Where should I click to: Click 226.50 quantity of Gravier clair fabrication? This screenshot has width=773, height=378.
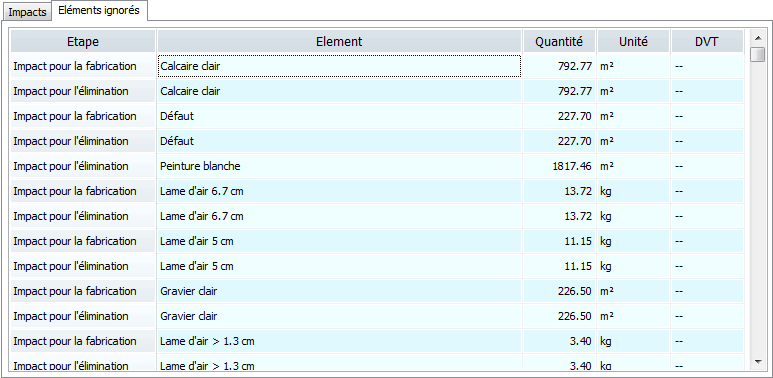pyautogui.click(x=559, y=291)
